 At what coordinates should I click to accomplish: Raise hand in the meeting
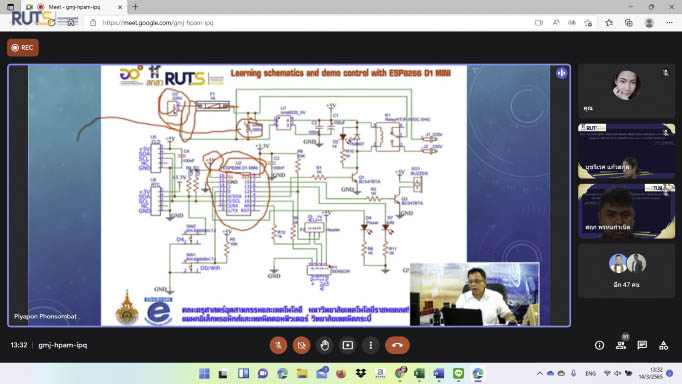[x=324, y=345]
